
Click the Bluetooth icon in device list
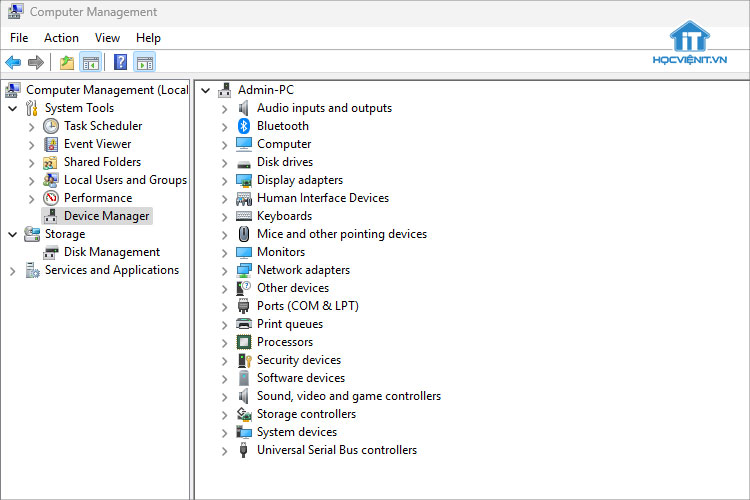coord(244,126)
